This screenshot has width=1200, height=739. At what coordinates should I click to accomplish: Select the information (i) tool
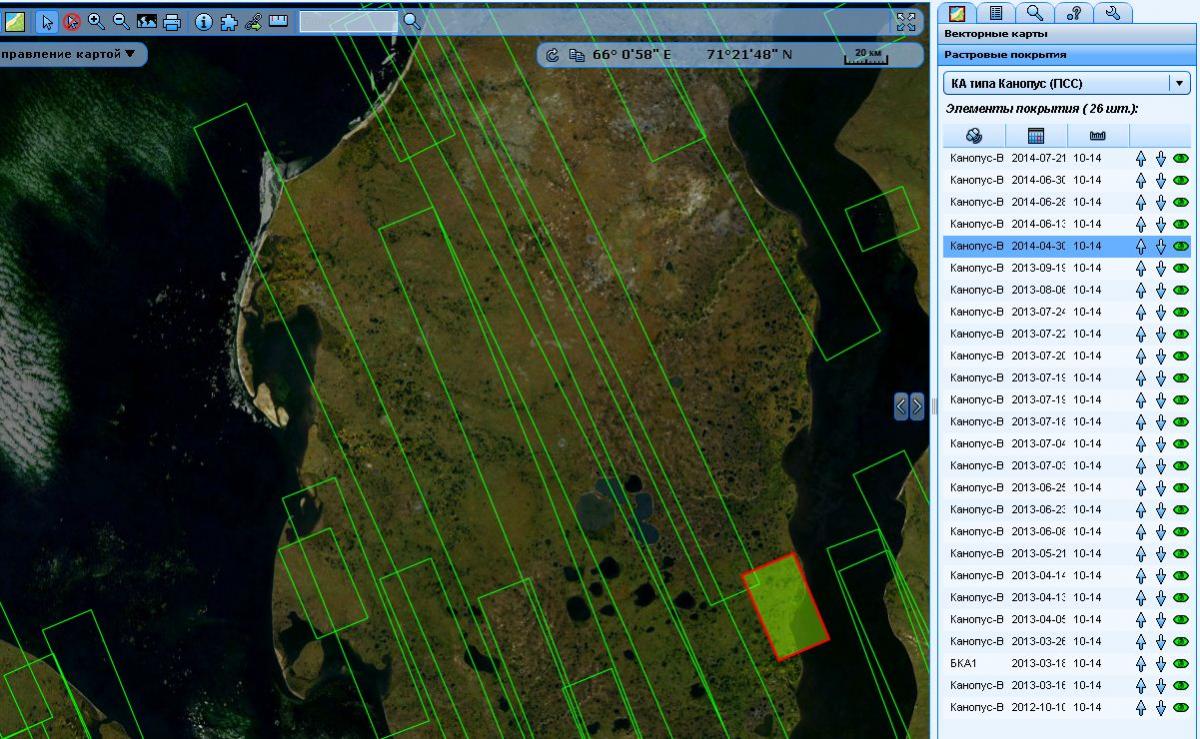pyautogui.click(x=204, y=21)
